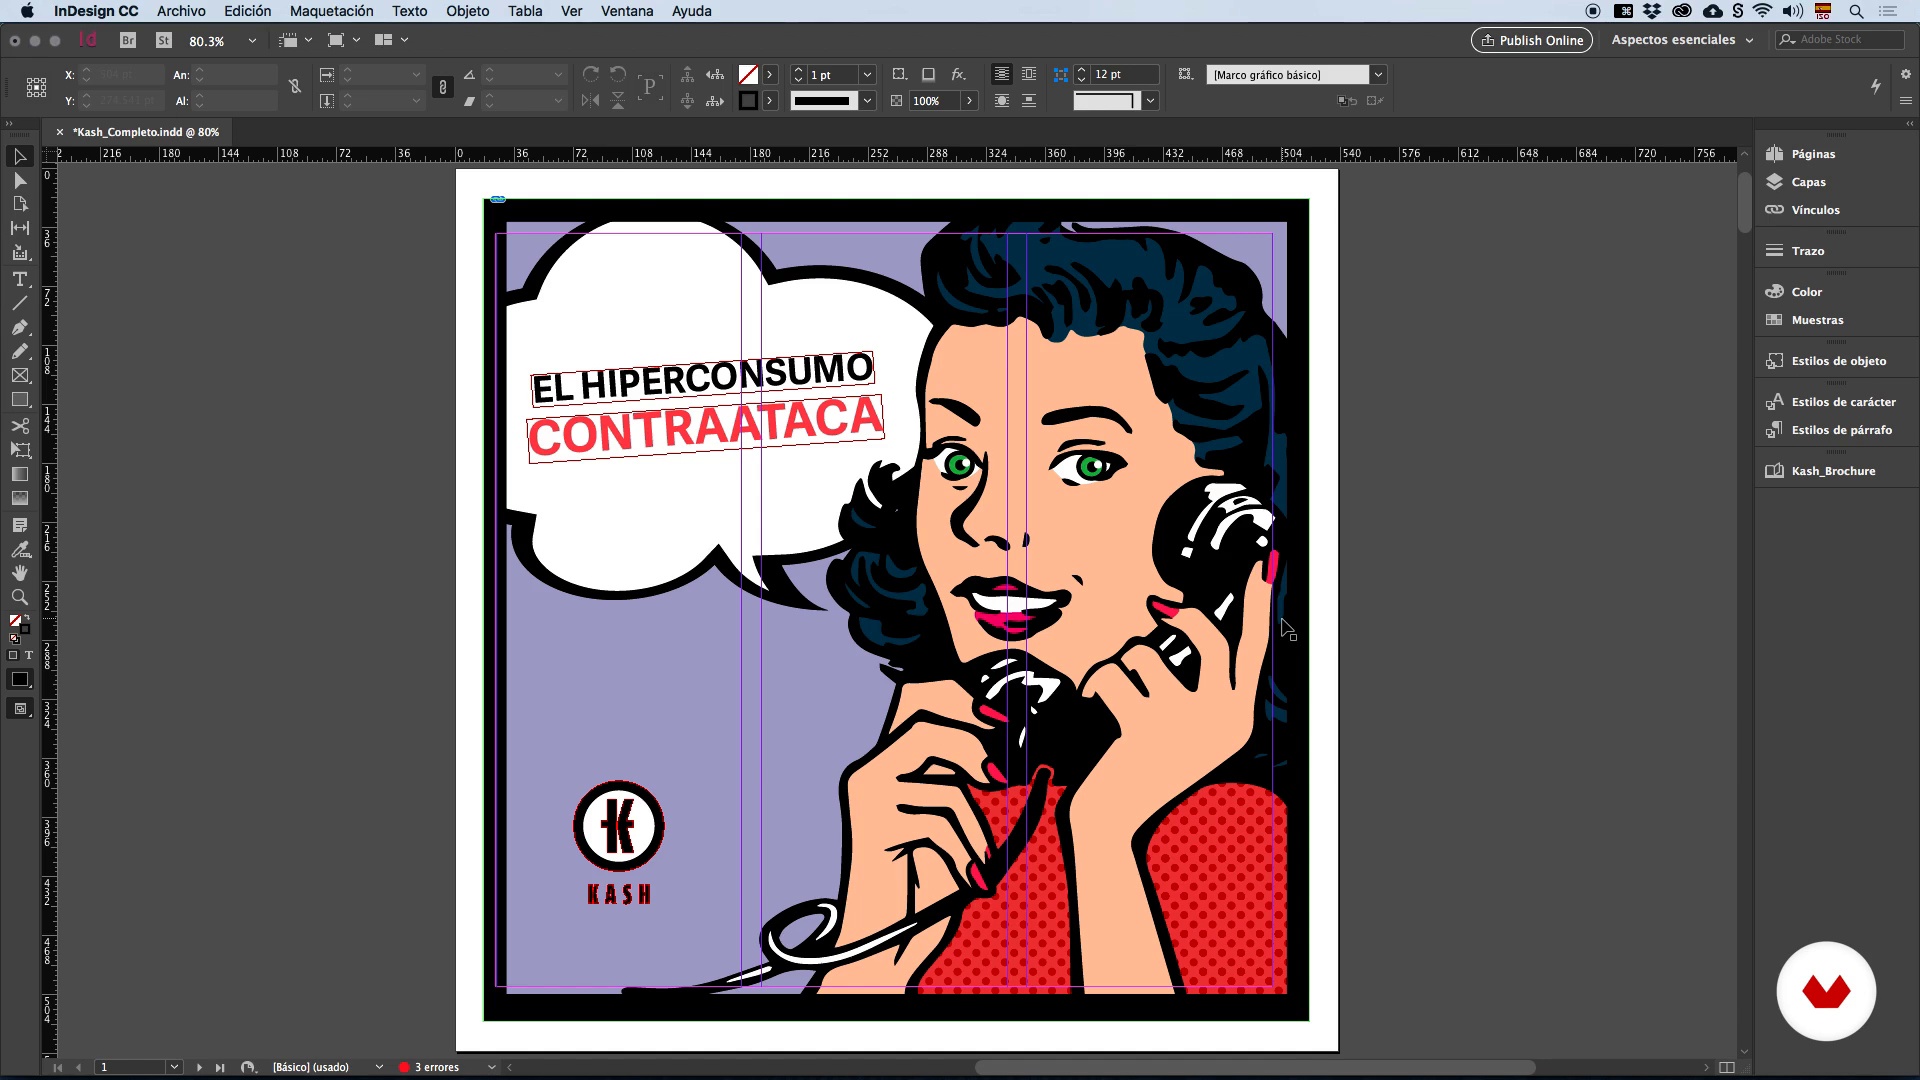Open Aspectos esenciales workspace switcher
1920x1080 pixels.
pyautogui.click(x=1682, y=40)
